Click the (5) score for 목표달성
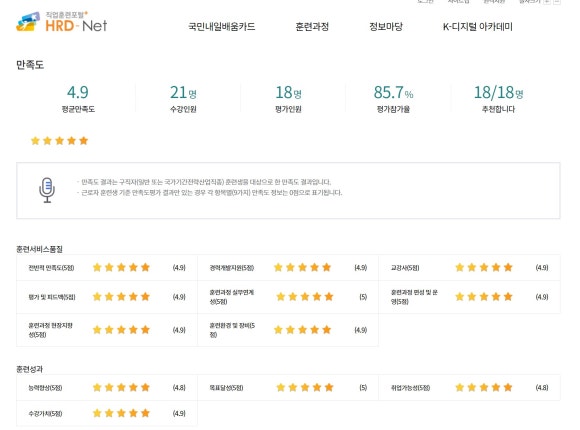580x430 pixels. [x=363, y=387]
